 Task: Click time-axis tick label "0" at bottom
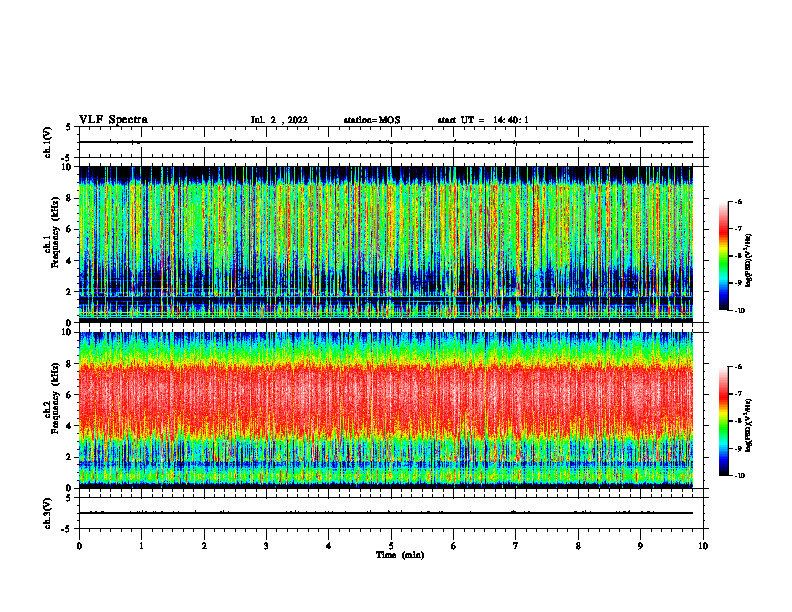pyautogui.click(x=79, y=546)
